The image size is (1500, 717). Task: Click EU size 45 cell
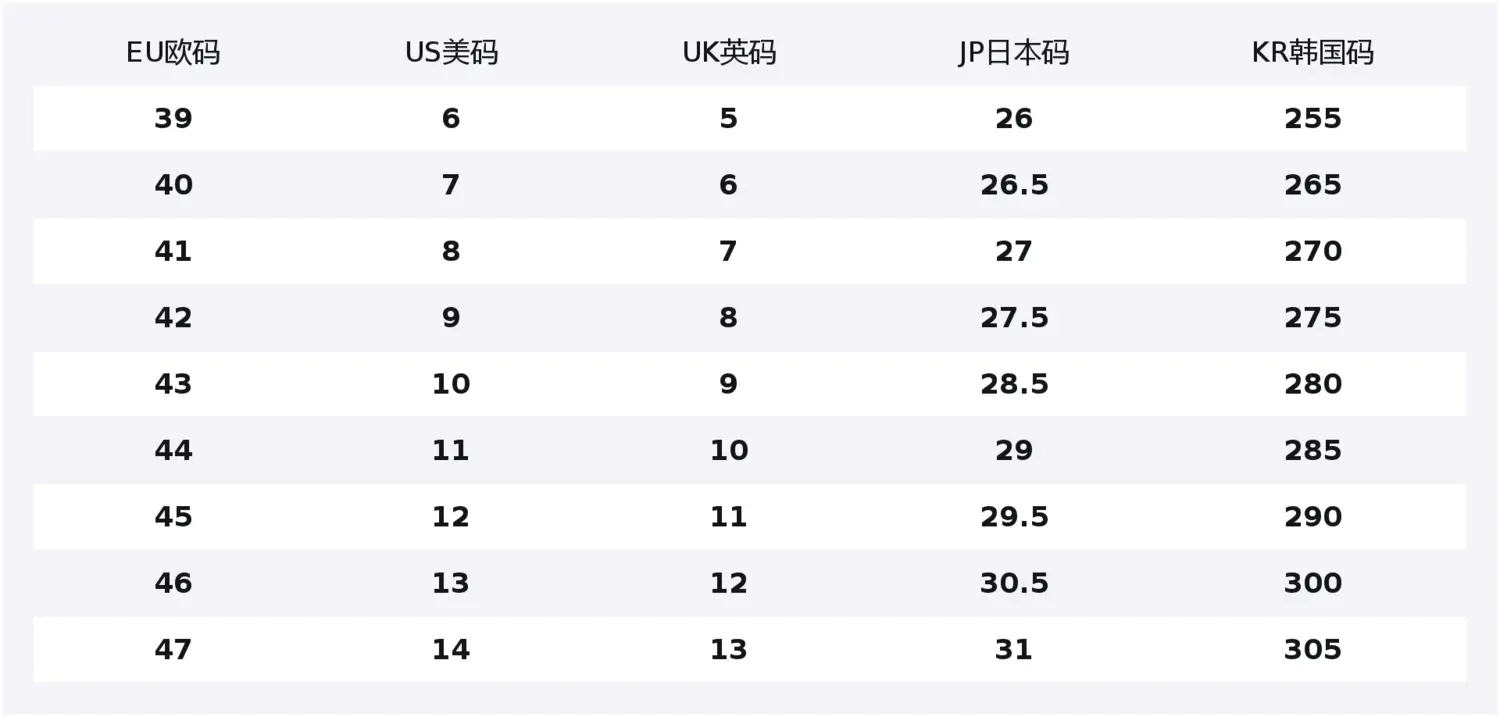point(173,517)
